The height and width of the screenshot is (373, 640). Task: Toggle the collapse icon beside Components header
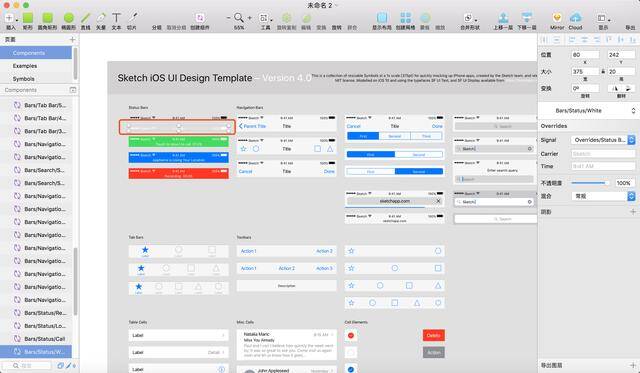73,90
